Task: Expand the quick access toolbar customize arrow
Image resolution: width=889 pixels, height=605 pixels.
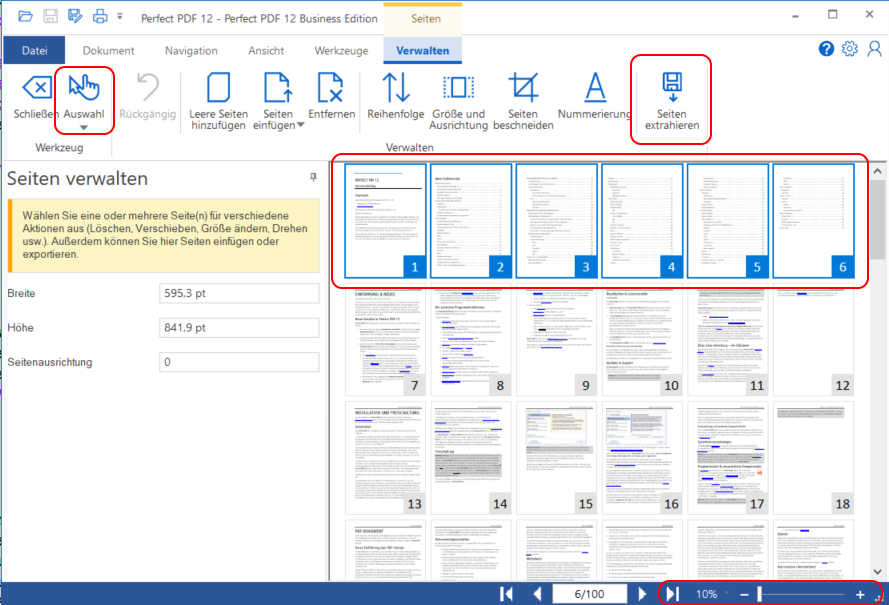Action: [120, 17]
